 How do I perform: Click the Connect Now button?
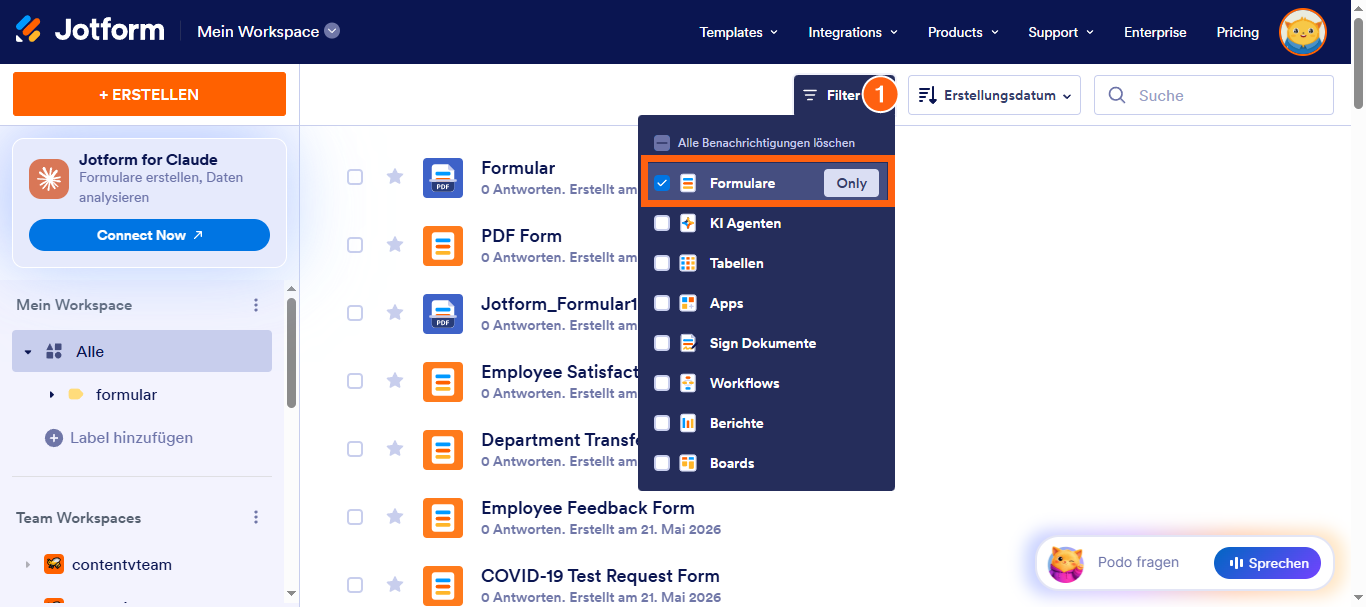click(149, 235)
